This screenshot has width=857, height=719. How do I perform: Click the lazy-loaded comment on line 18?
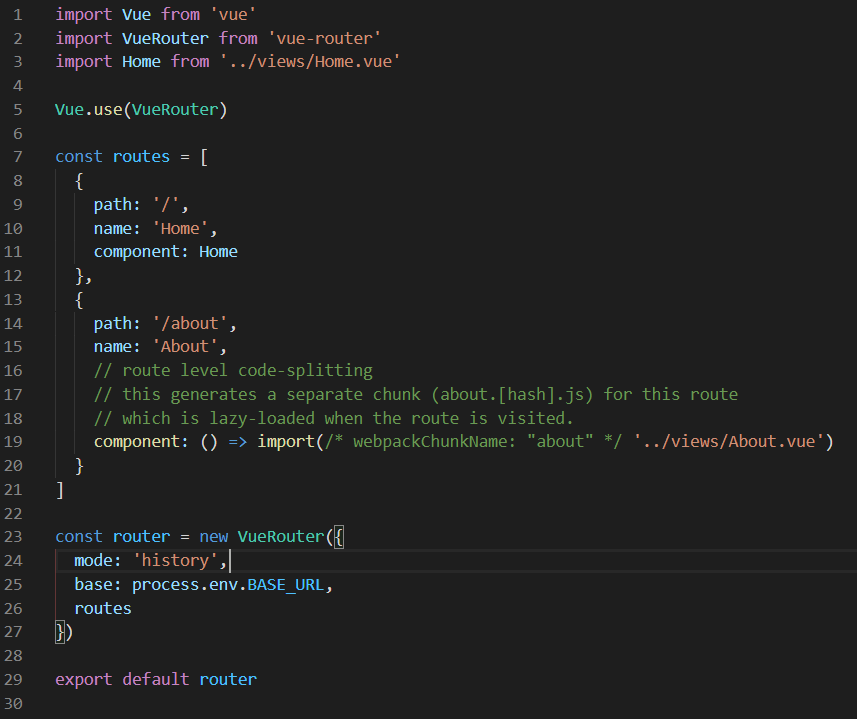click(334, 419)
